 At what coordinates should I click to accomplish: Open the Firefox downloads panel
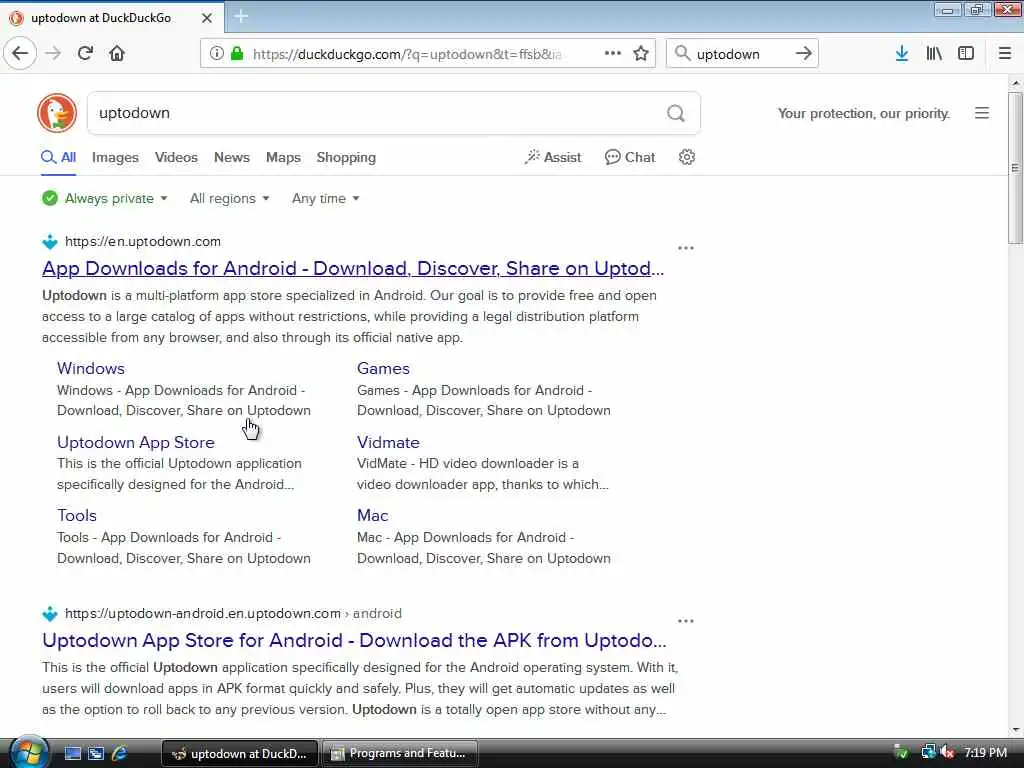(x=902, y=54)
